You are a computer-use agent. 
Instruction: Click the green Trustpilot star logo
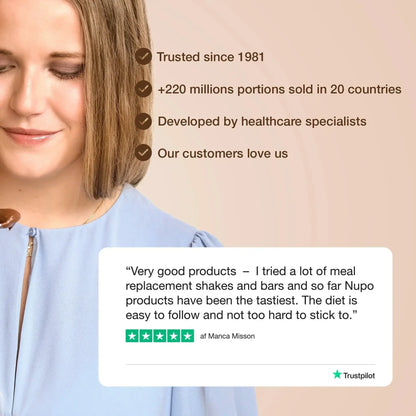[x=337, y=374]
